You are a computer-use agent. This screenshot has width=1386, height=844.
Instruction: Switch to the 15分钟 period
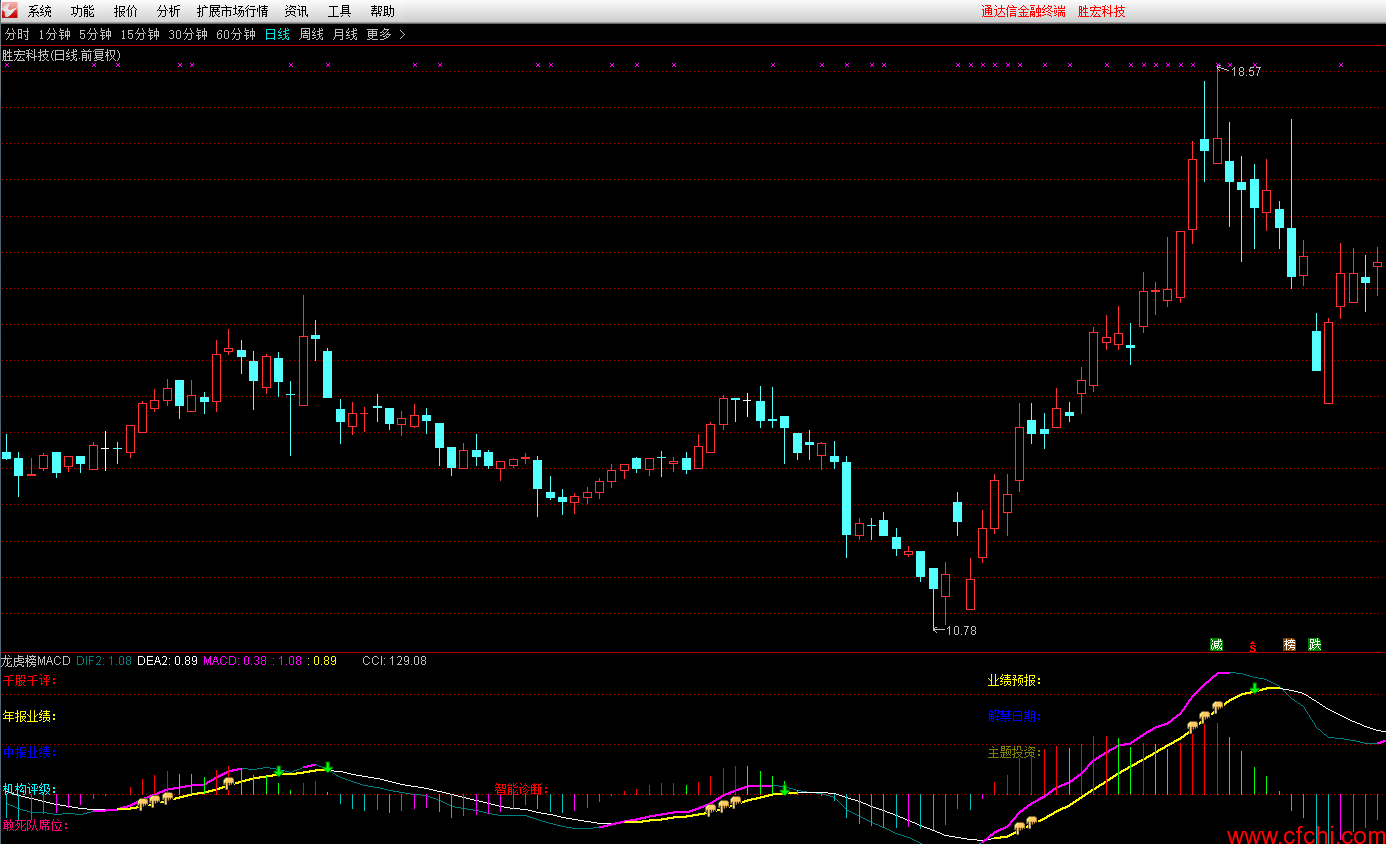pos(140,34)
